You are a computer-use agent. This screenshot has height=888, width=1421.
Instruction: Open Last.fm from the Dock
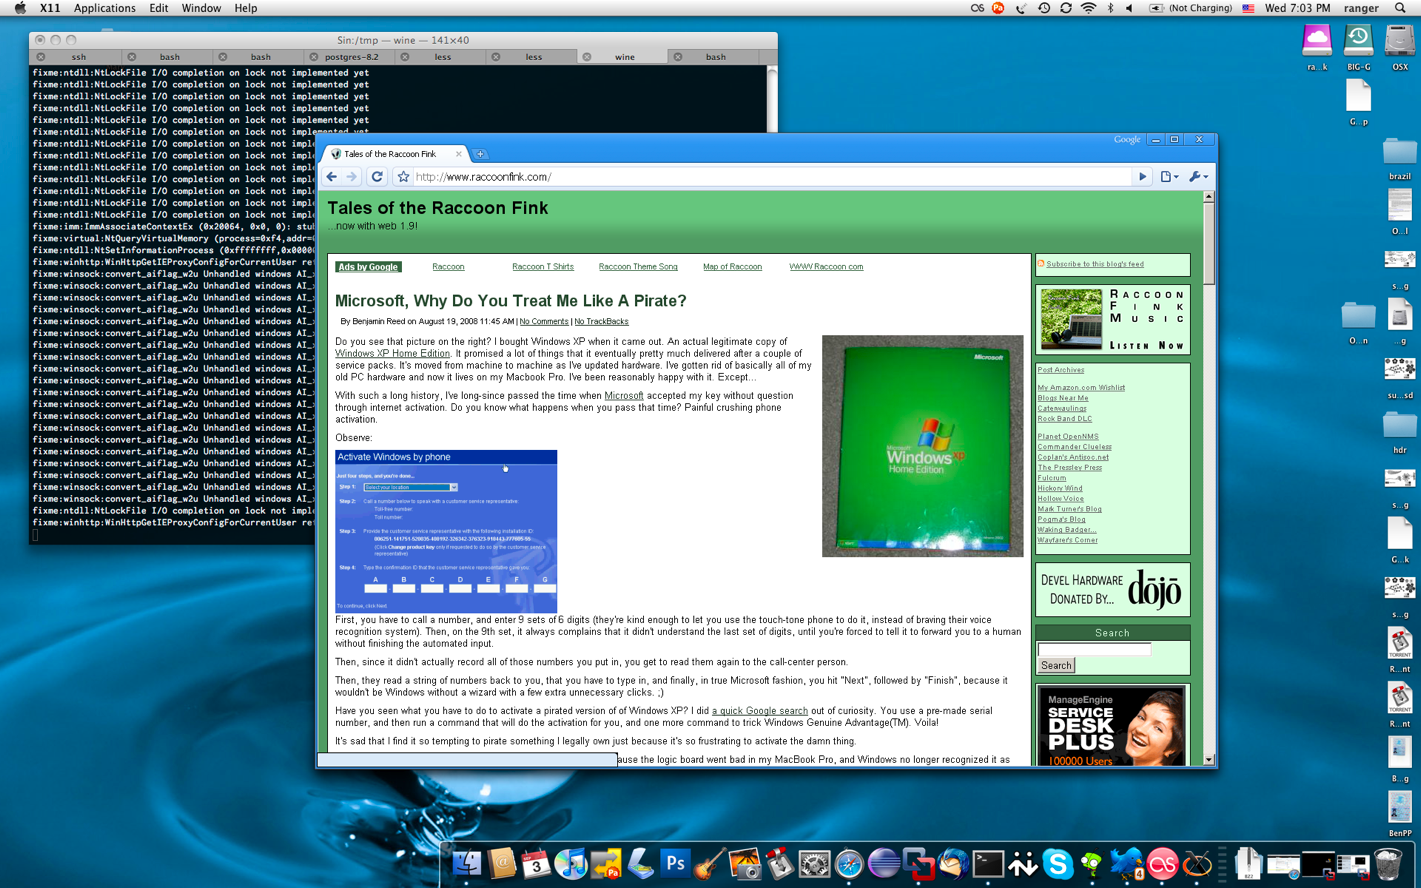pyautogui.click(x=1162, y=864)
